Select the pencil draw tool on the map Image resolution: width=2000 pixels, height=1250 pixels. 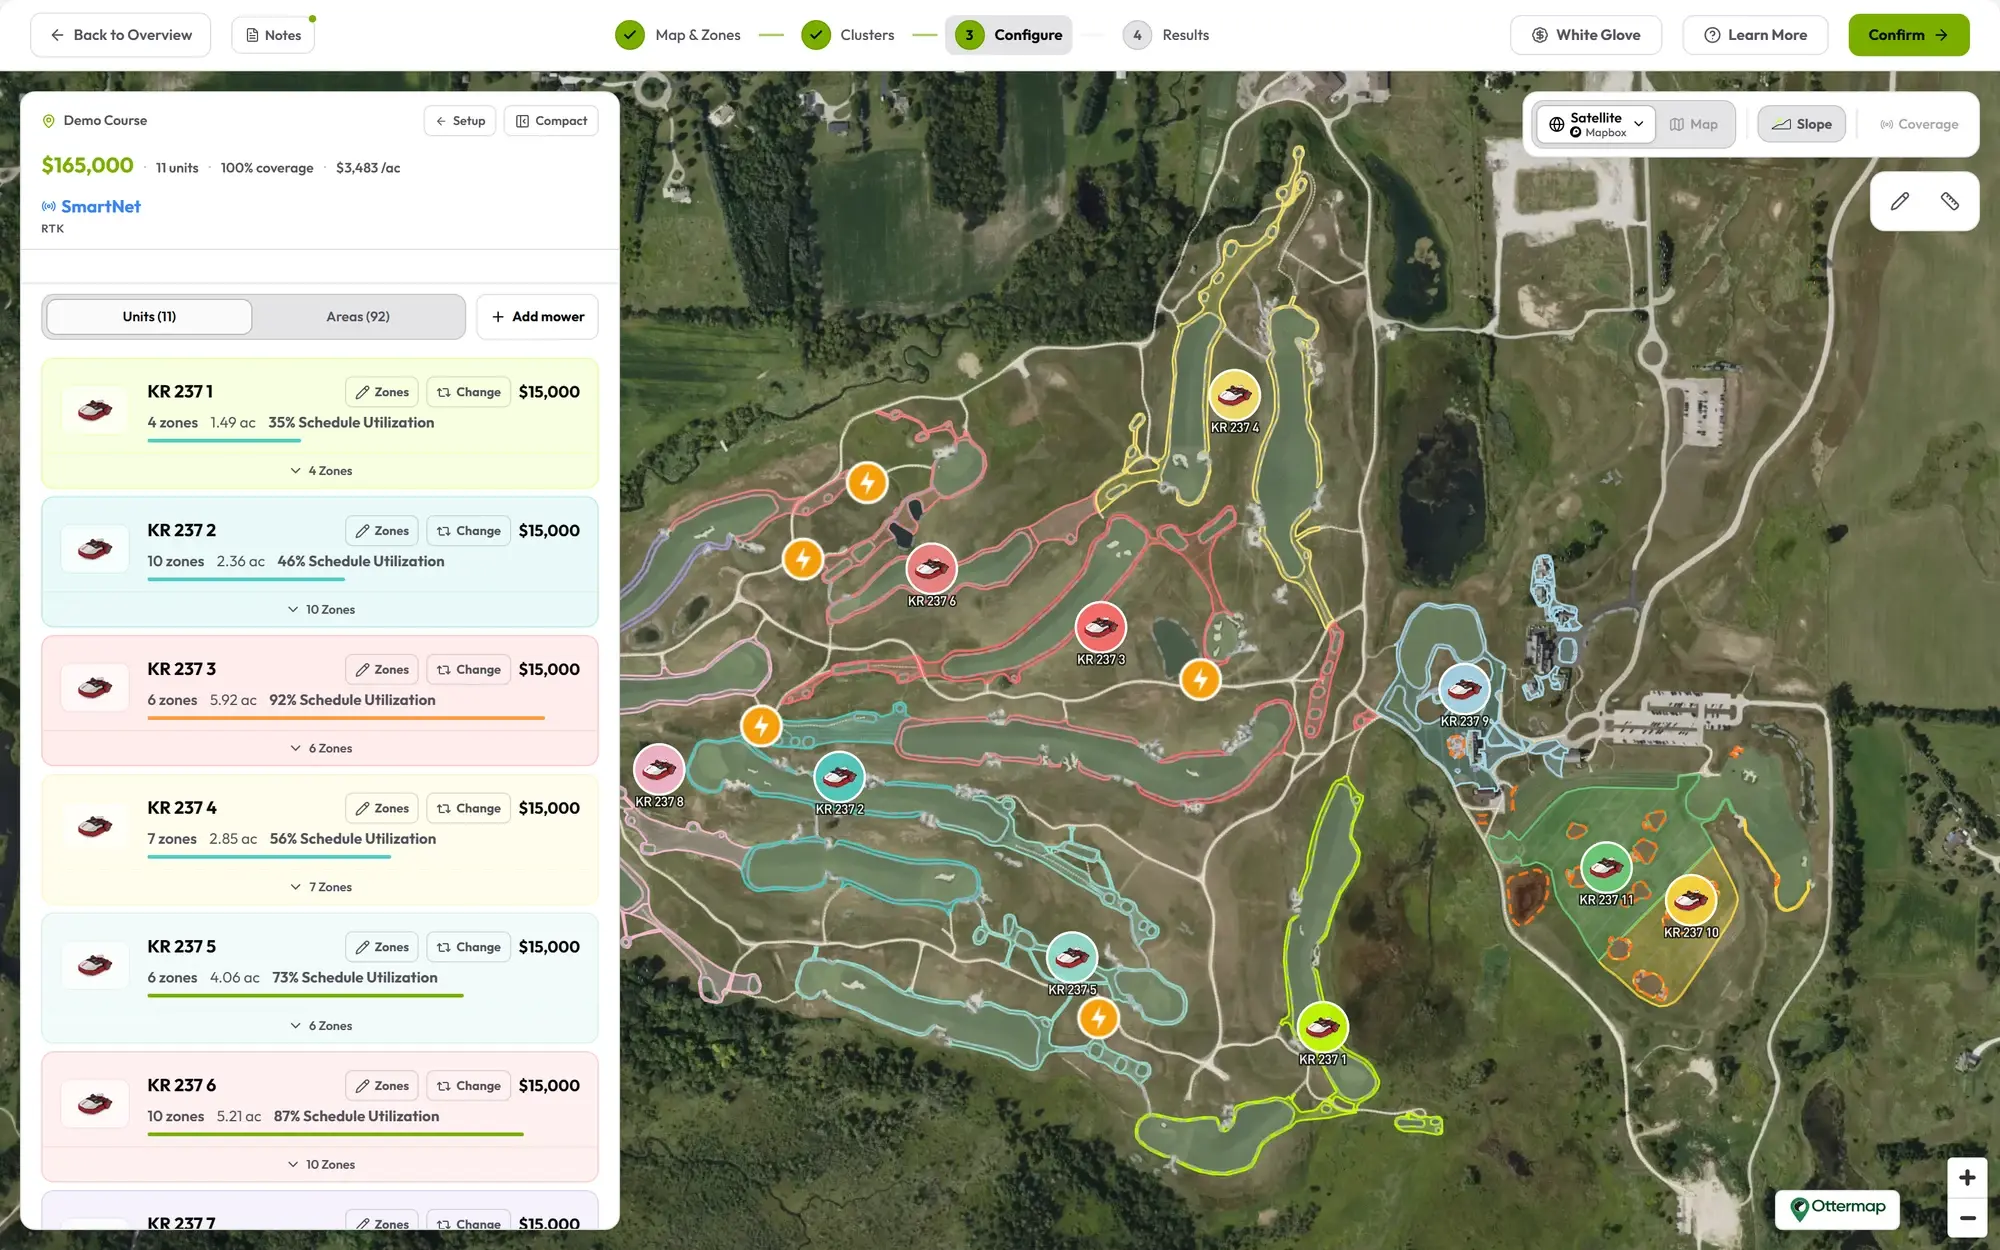coord(1899,201)
